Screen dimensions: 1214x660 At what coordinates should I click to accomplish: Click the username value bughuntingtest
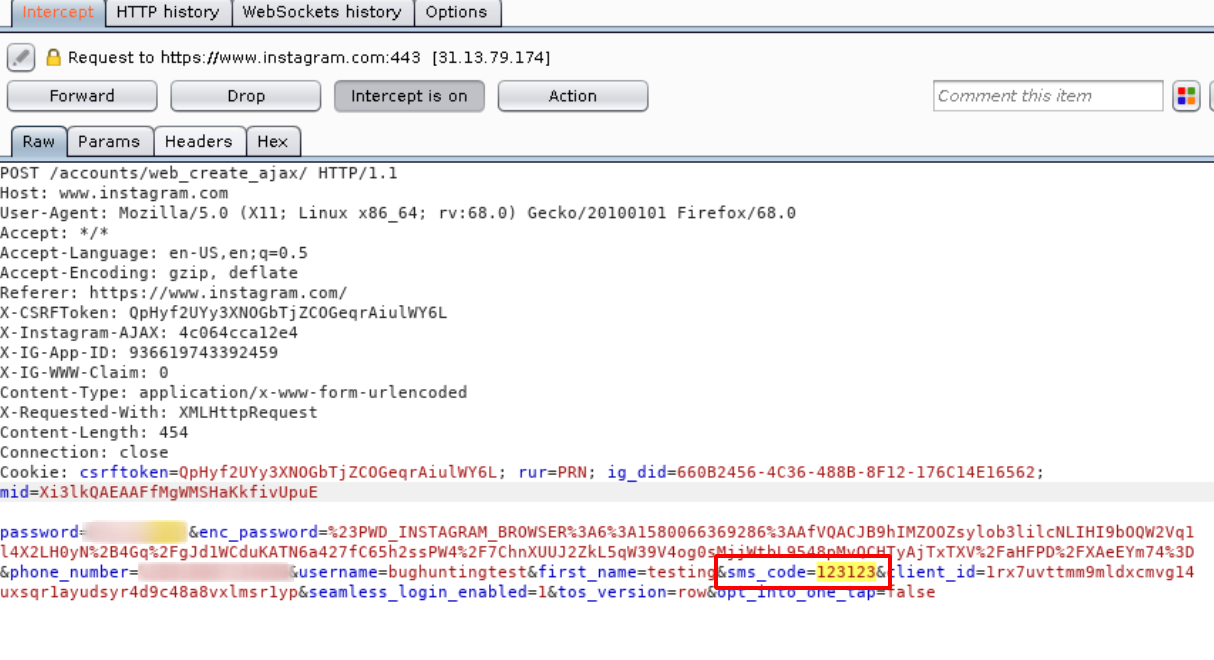click(458, 573)
